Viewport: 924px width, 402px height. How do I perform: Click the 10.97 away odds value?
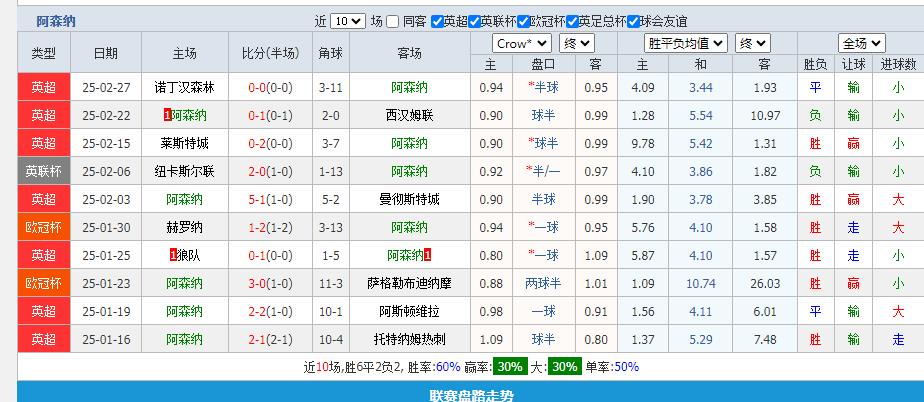pyautogui.click(x=765, y=116)
